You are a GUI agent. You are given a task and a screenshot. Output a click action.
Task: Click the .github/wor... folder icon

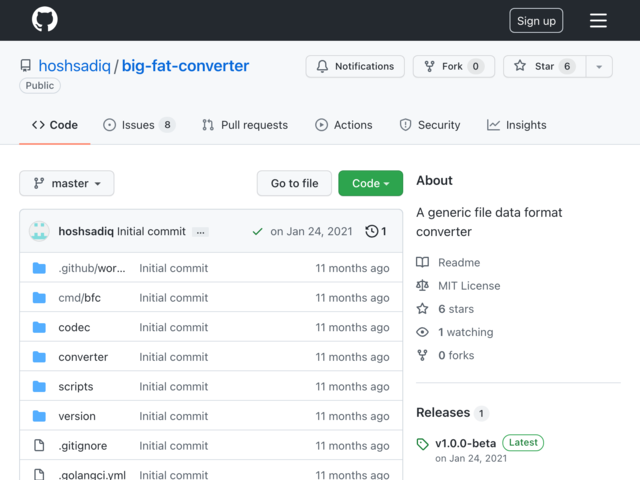(x=39, y=268)
